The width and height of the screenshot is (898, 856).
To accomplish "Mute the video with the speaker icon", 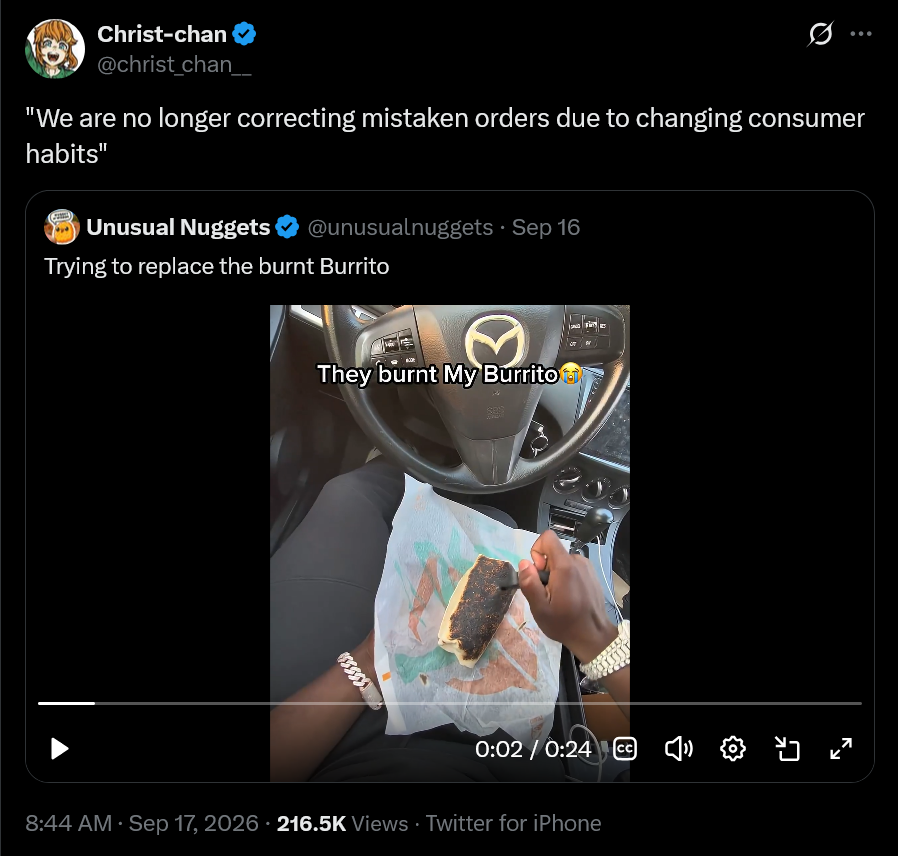I will click(x=679, y=748).
